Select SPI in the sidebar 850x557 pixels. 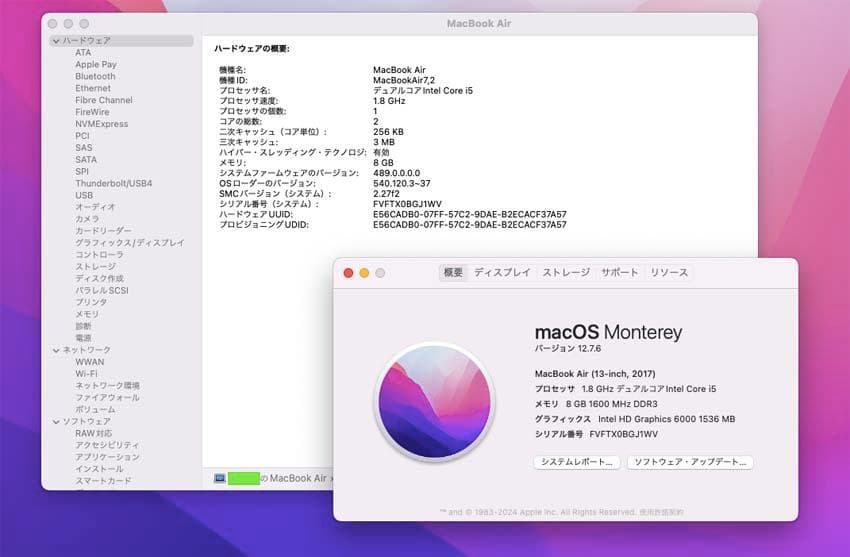click(x=81, y=172)
